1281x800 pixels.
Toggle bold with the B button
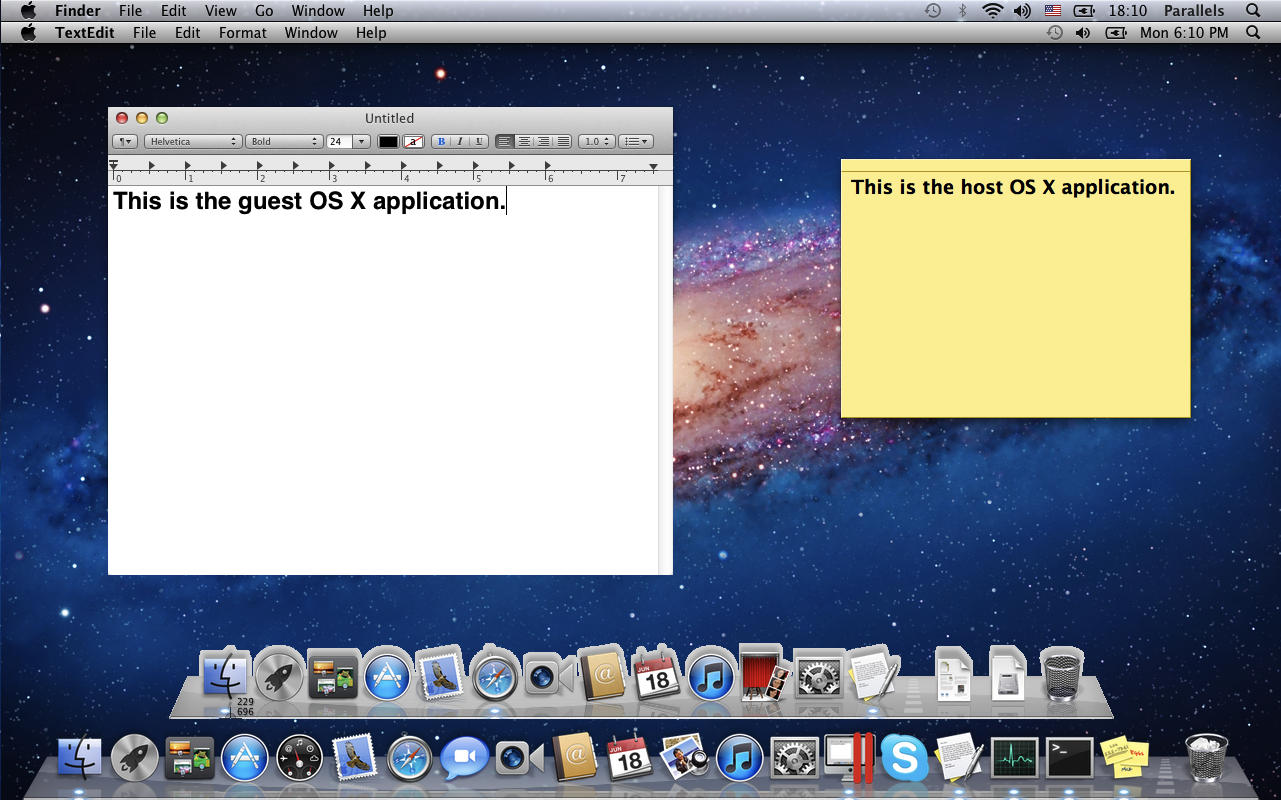441,141
